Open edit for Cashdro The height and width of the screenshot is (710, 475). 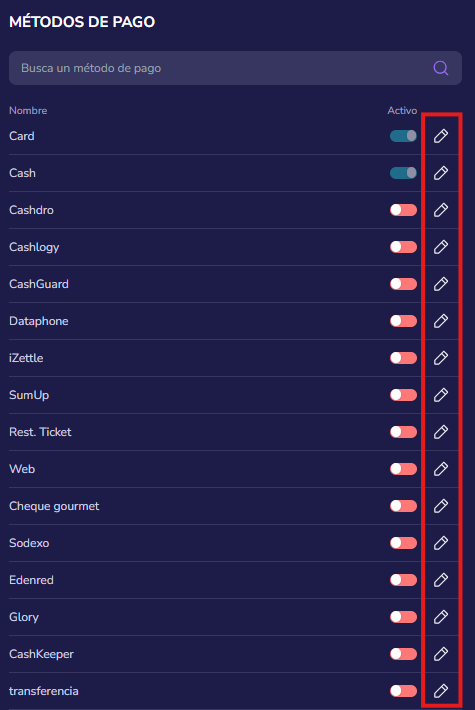tap(441, 210)
